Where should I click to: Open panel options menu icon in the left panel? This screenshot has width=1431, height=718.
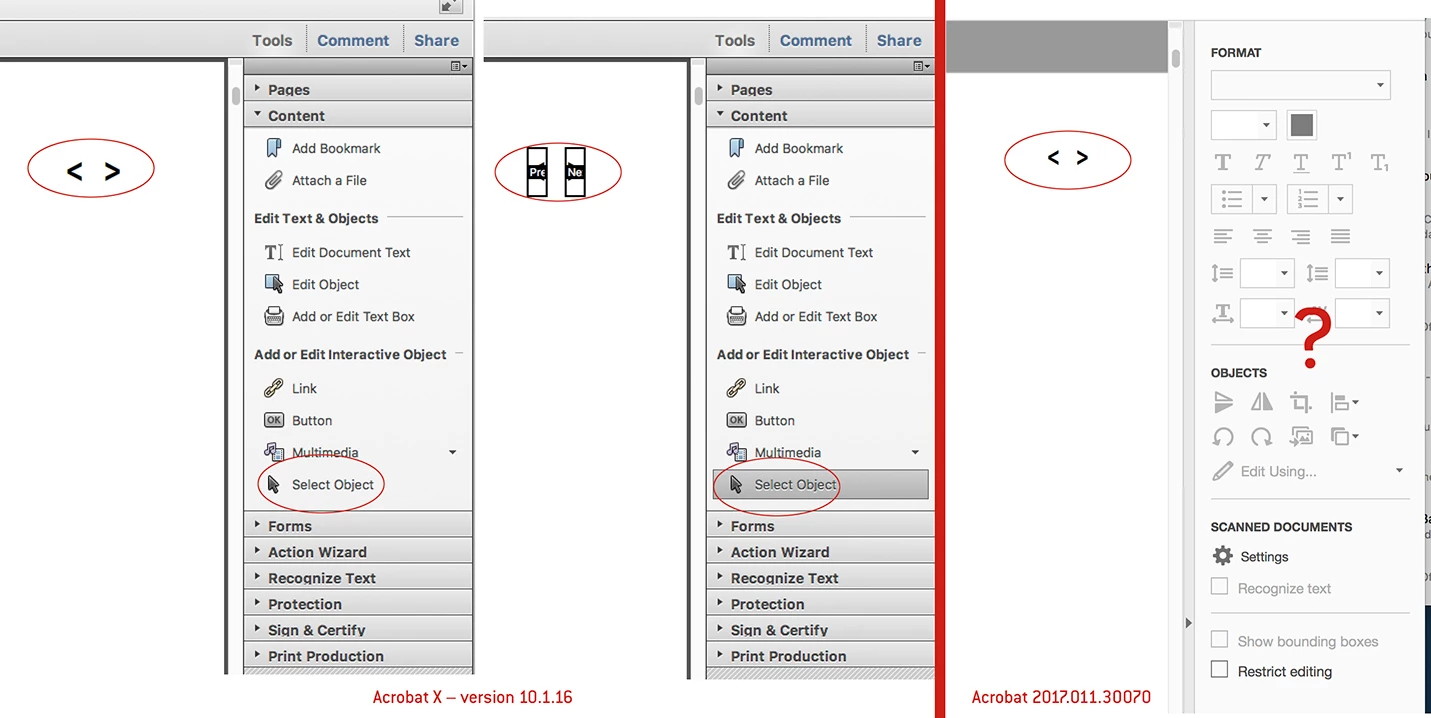458,66
